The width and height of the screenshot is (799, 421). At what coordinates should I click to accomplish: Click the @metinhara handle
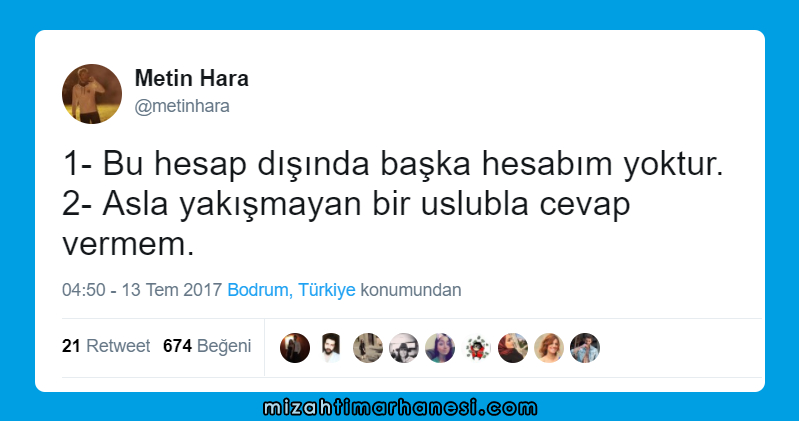[x=182, y=106]
